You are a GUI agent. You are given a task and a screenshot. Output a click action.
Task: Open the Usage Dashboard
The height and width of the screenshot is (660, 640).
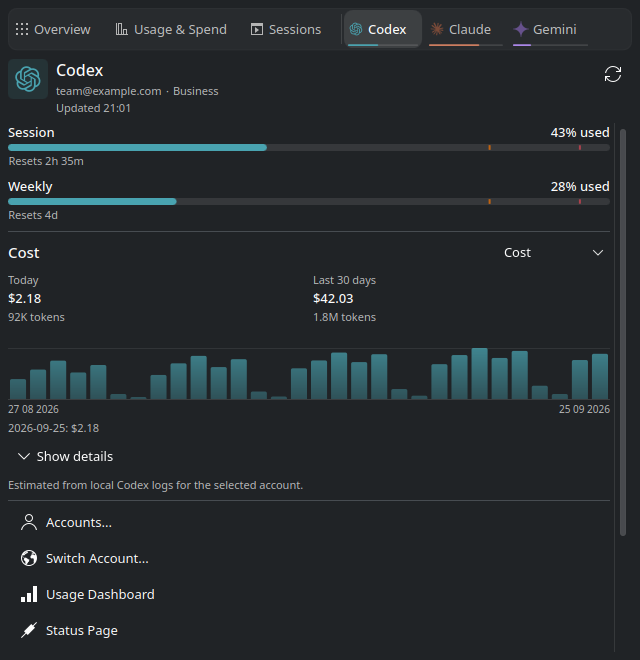pyautogui.click(x=309, y=594)
